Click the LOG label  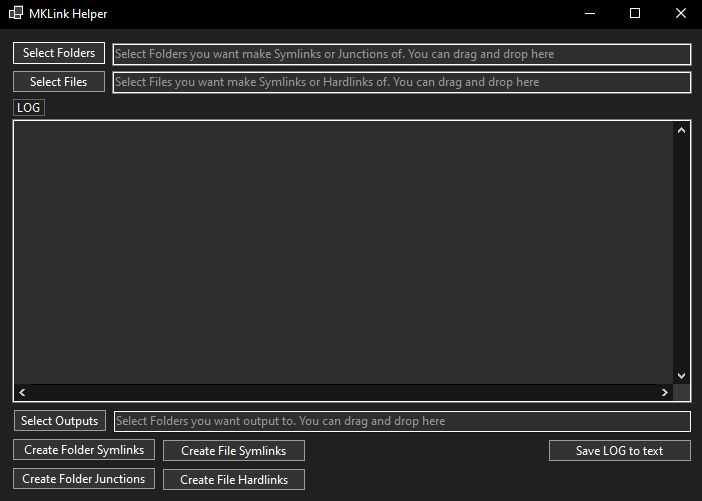[x=29, y=108]
